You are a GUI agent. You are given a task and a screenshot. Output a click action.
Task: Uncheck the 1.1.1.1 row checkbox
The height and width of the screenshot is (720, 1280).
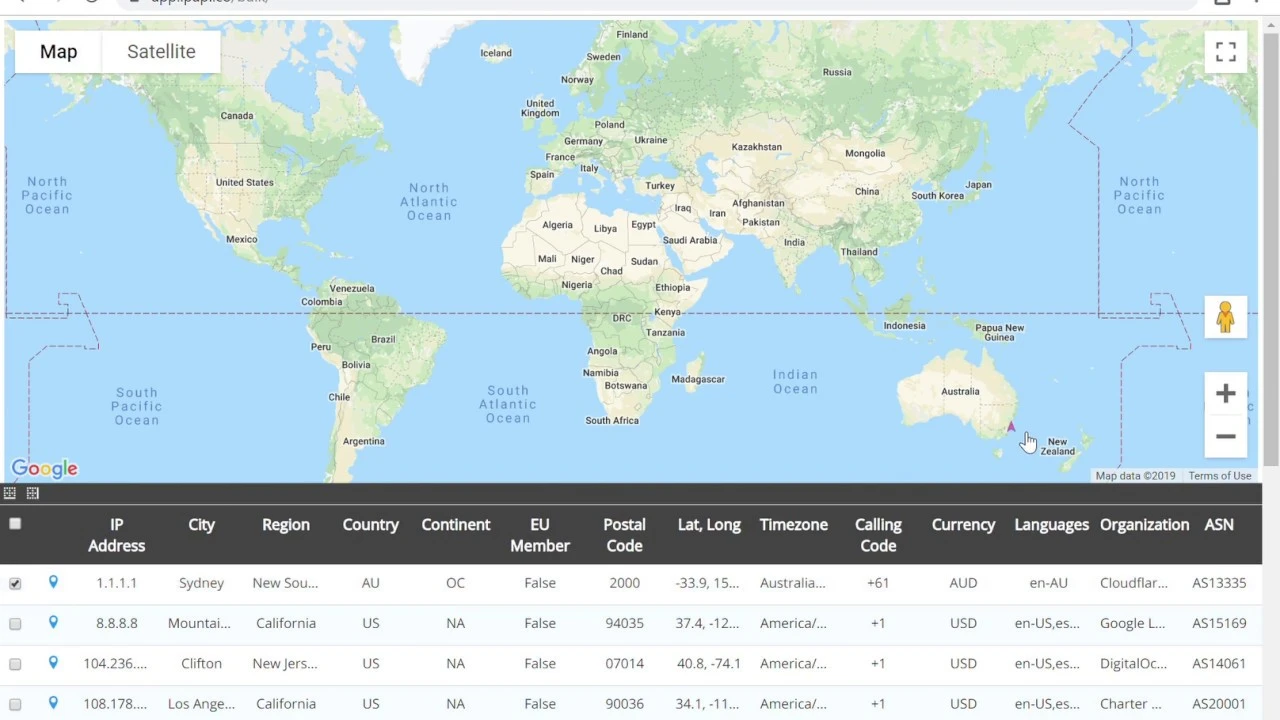click(15, 583)
